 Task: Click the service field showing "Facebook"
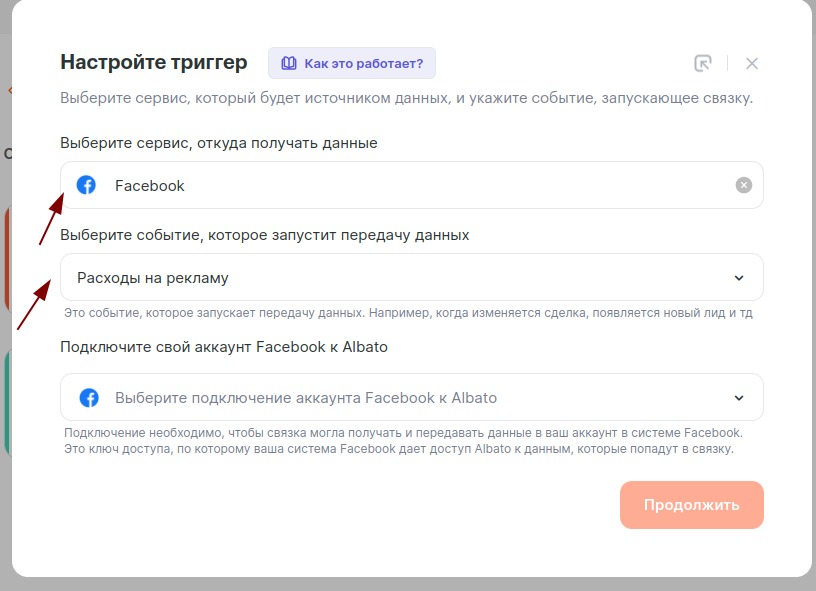point(400,185)
